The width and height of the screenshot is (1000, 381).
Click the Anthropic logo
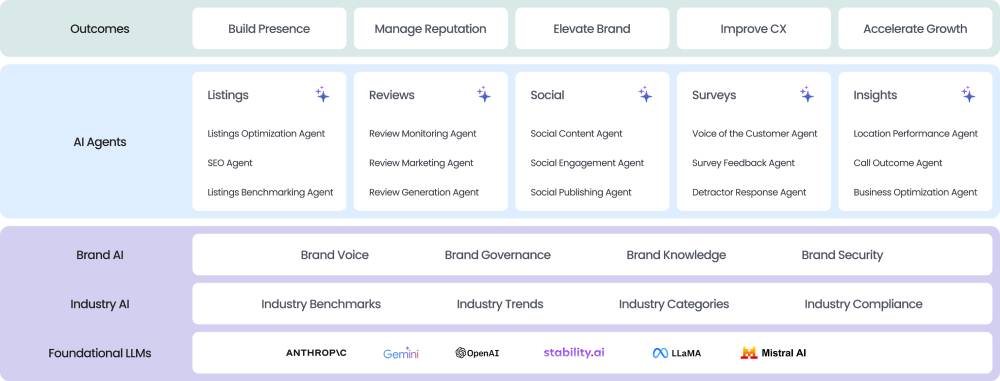pyautogui.click(x=316, y=353)
